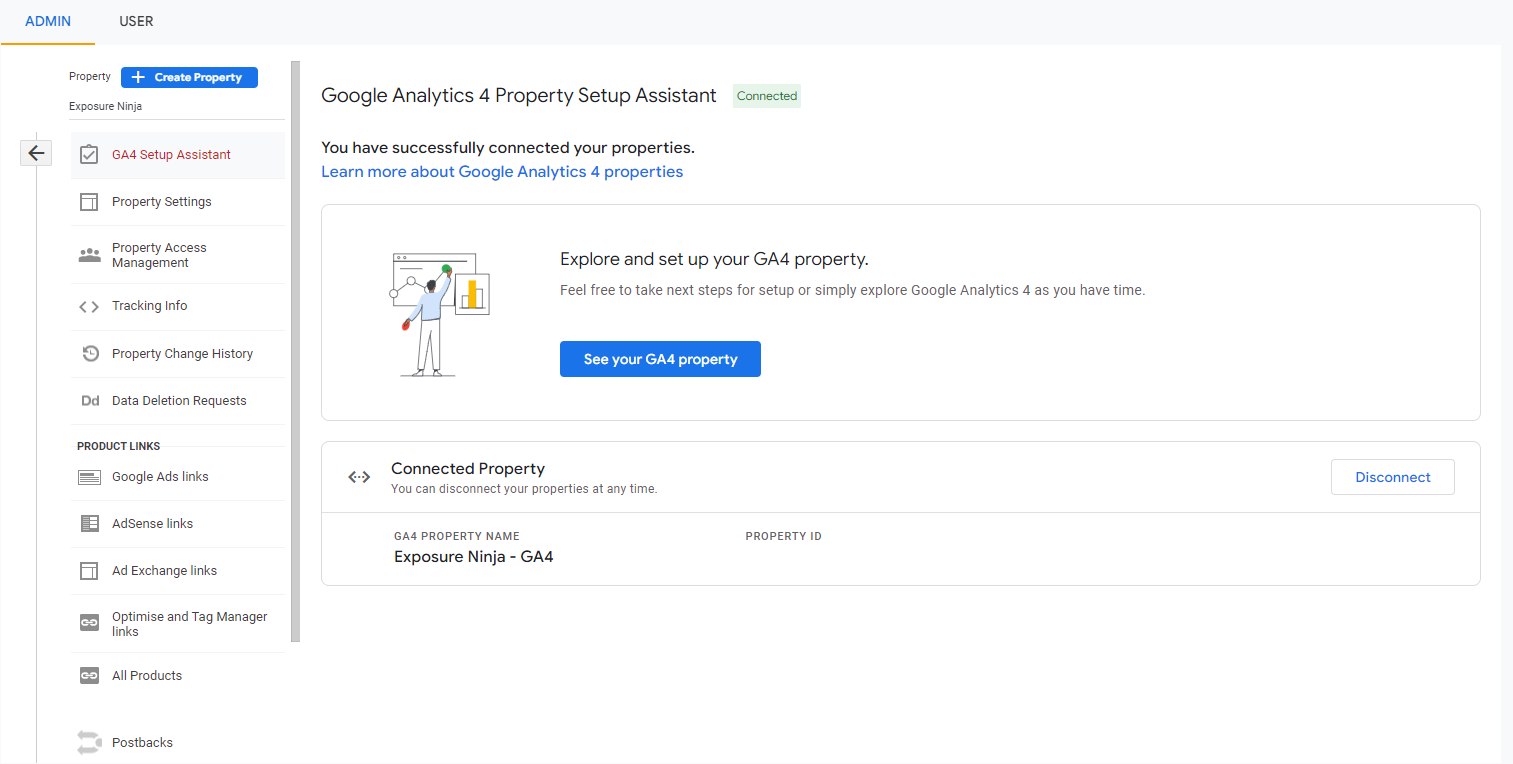1513x764 pixels.
Task: Open the Learn more about Google Analytics 4 link
Action: [502, 171]
